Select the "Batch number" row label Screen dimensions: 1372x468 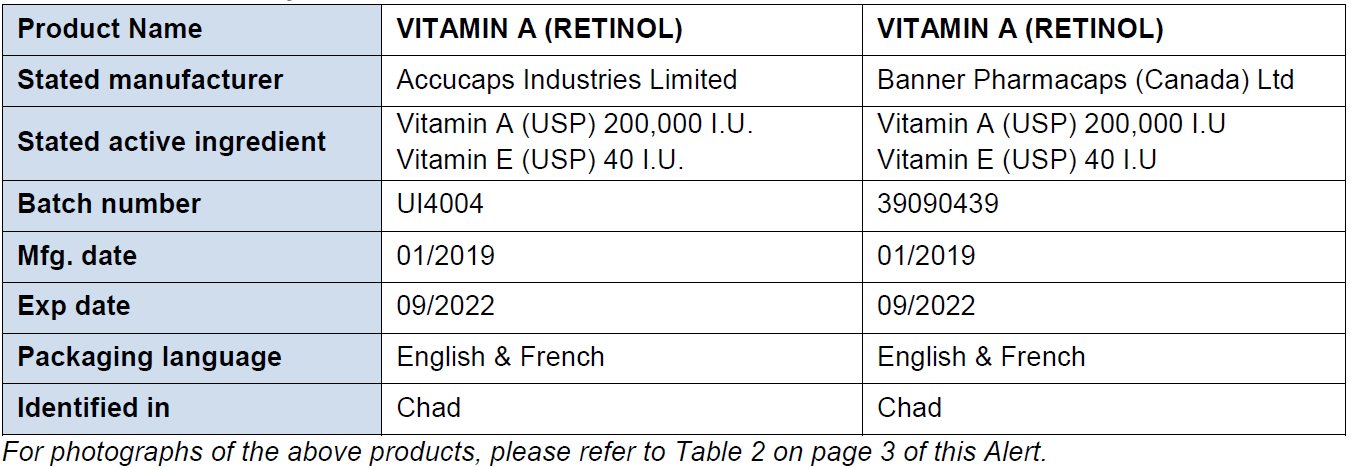(109, 204)
